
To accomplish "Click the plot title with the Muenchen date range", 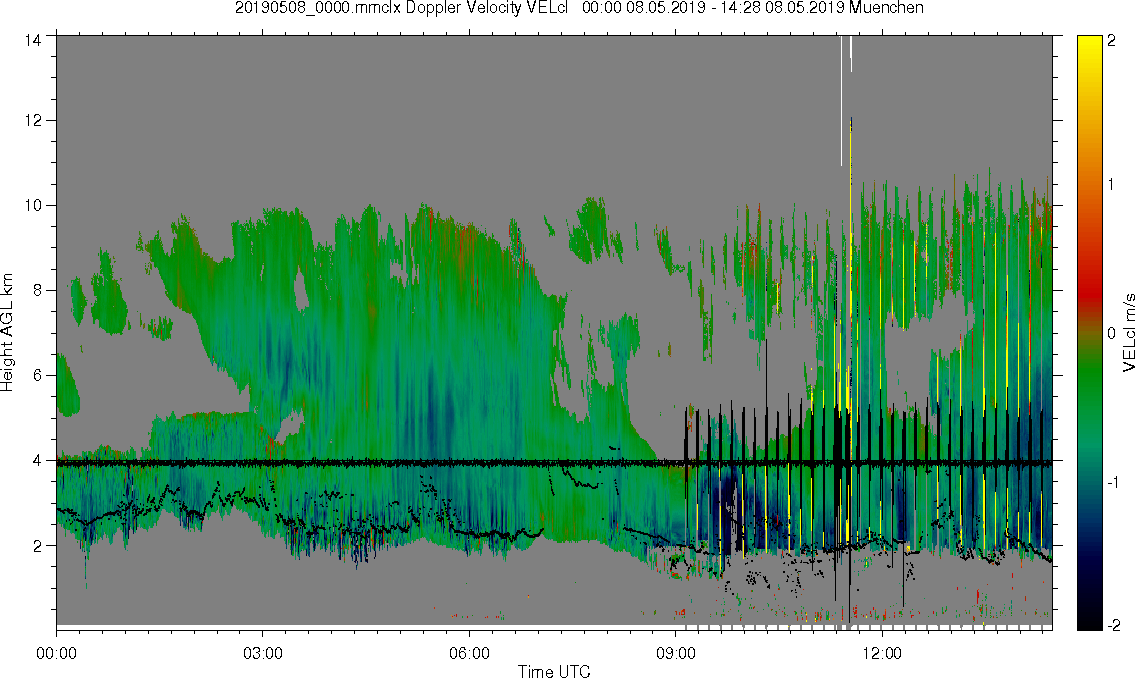I will 579,8.
